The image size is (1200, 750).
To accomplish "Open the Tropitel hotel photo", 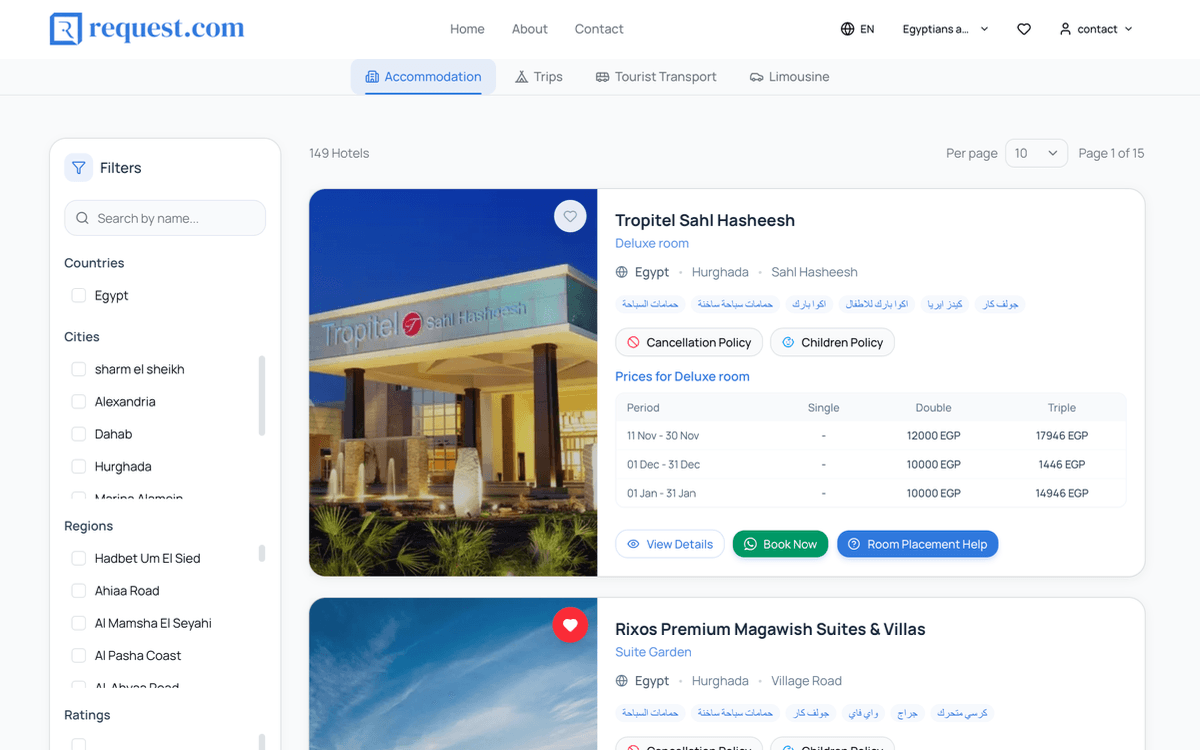I will pos(453,383).
